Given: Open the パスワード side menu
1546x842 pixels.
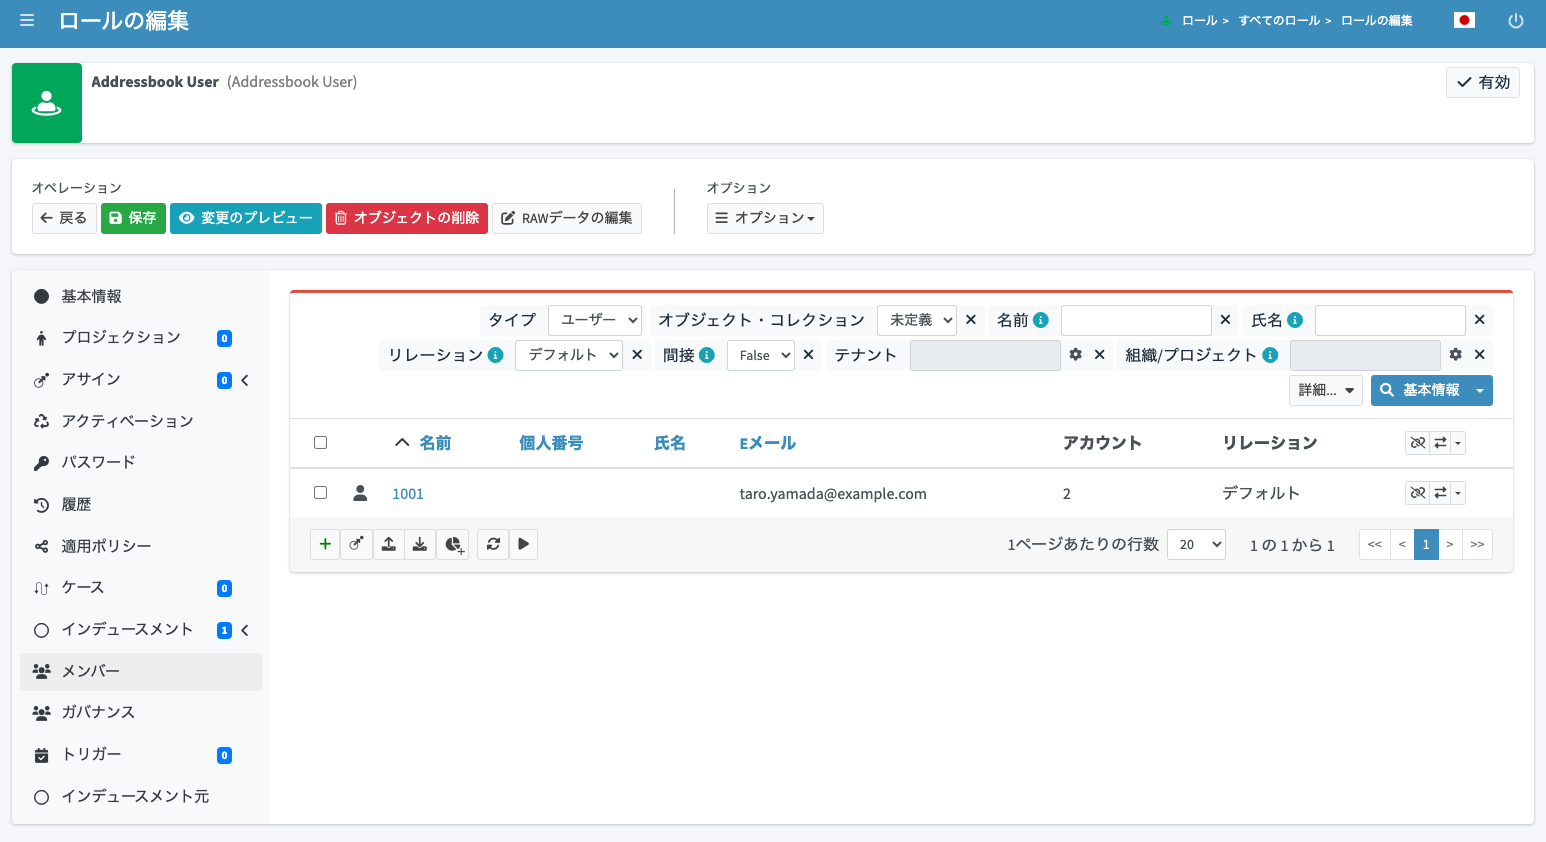Looking at the screenshot, I should pyautogui.click(x=141, y=462).
